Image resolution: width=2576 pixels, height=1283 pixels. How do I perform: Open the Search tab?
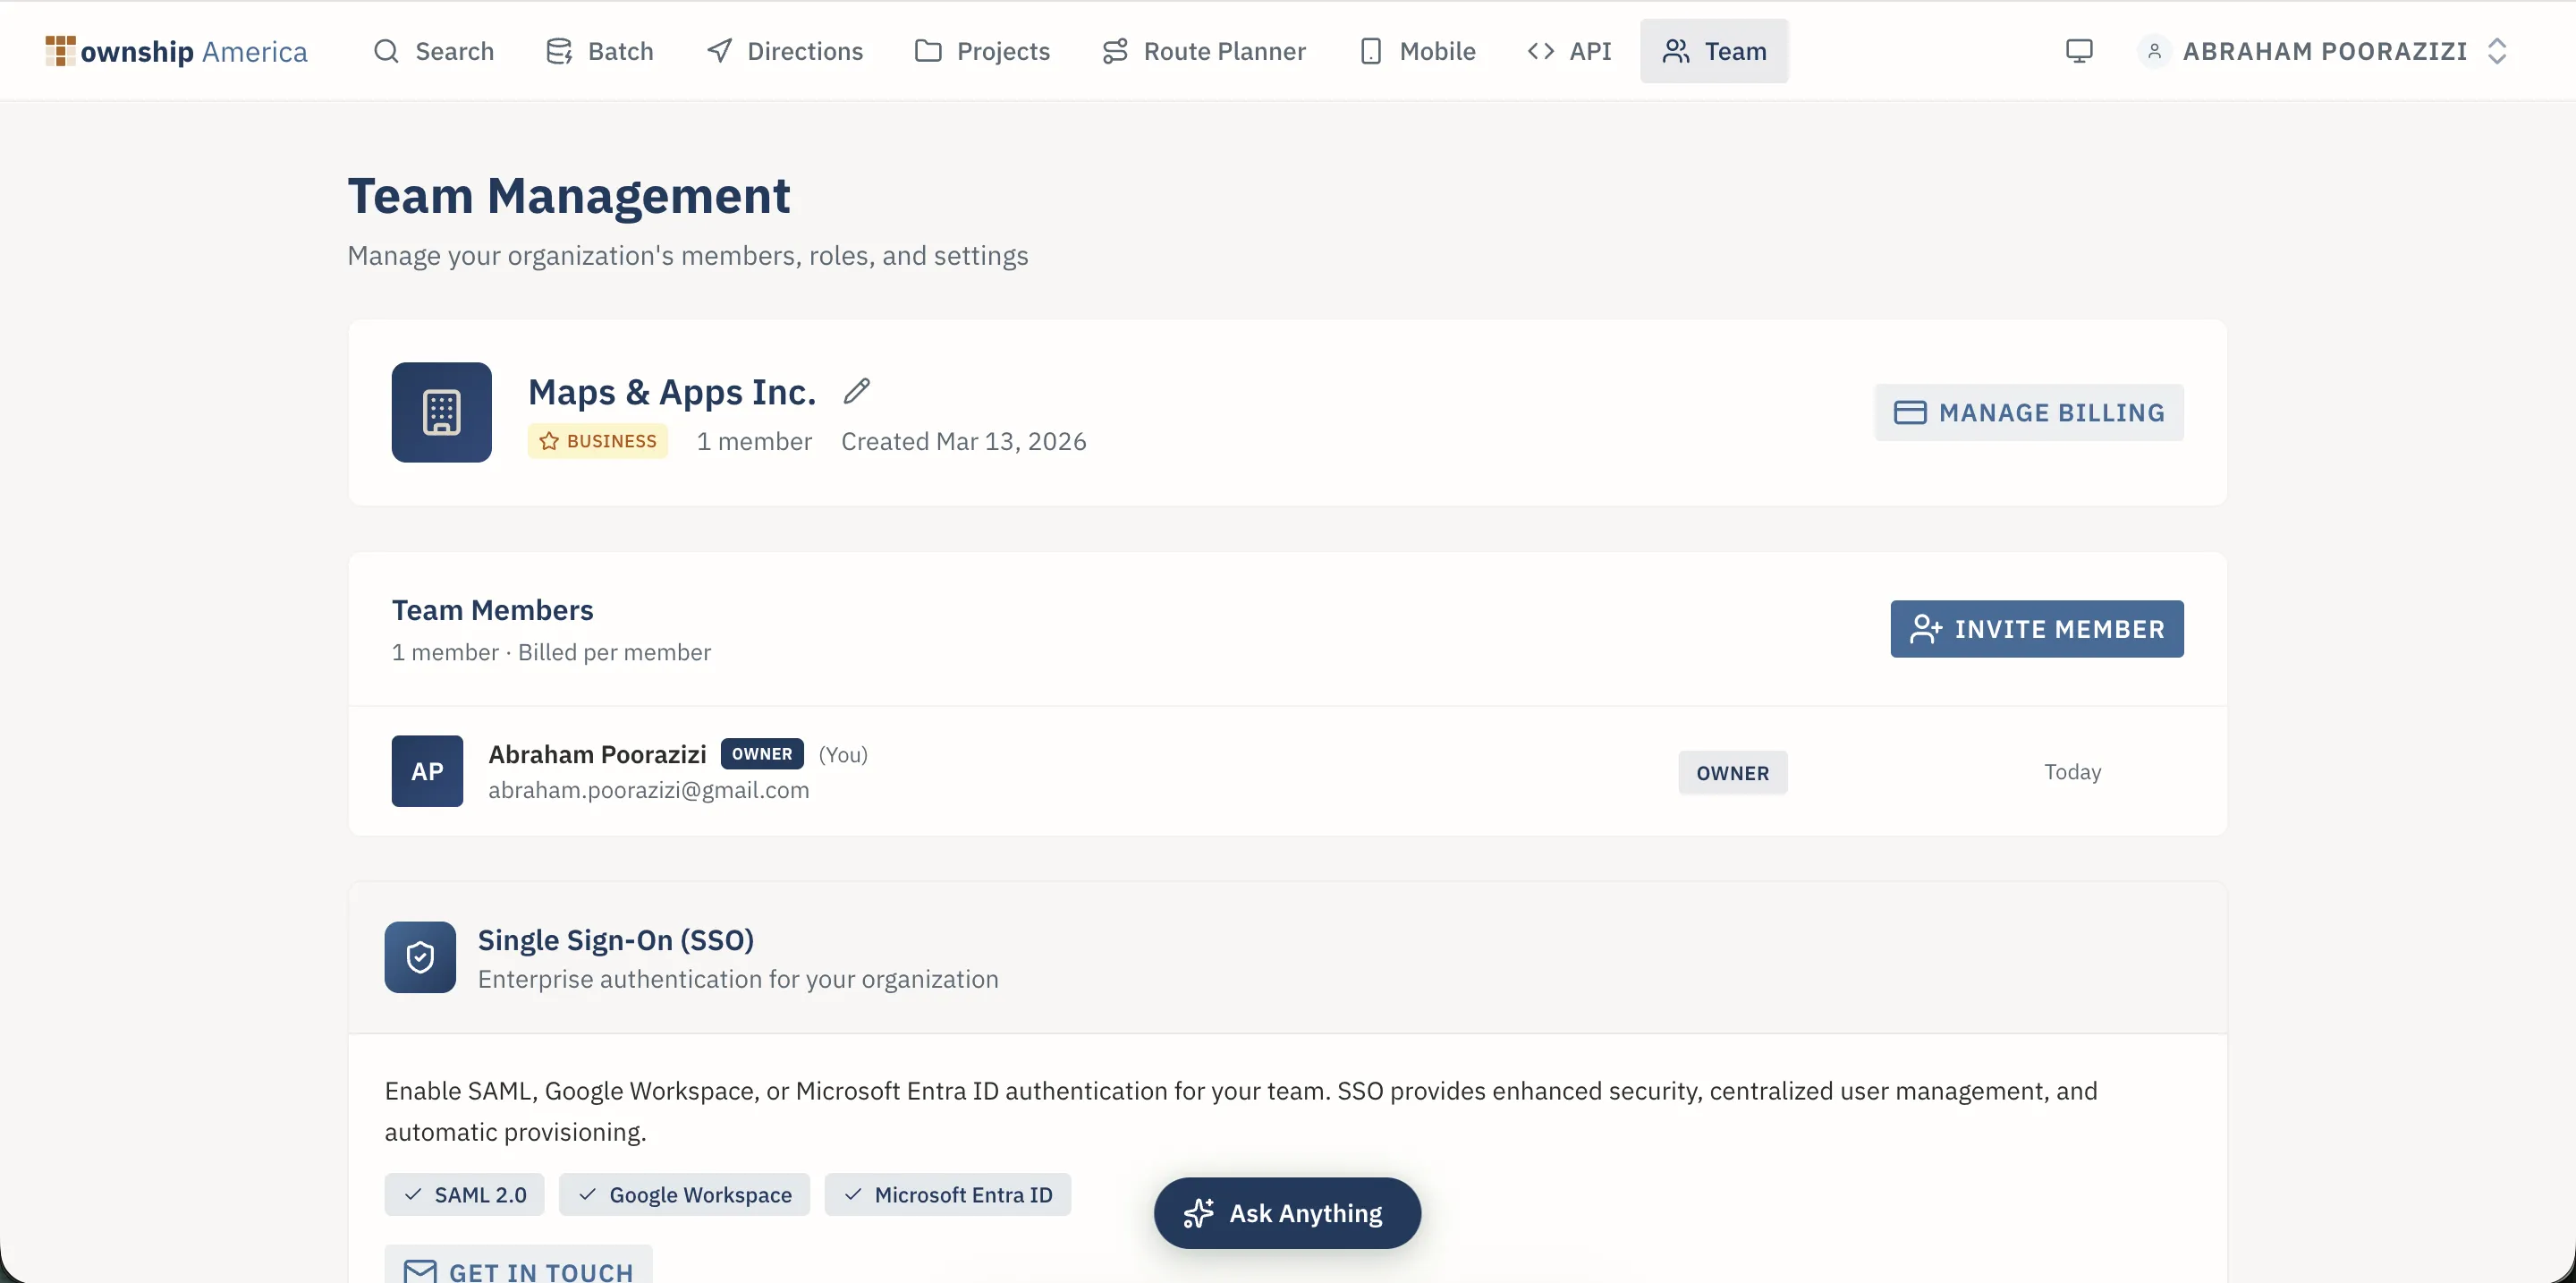click(433, 51)
